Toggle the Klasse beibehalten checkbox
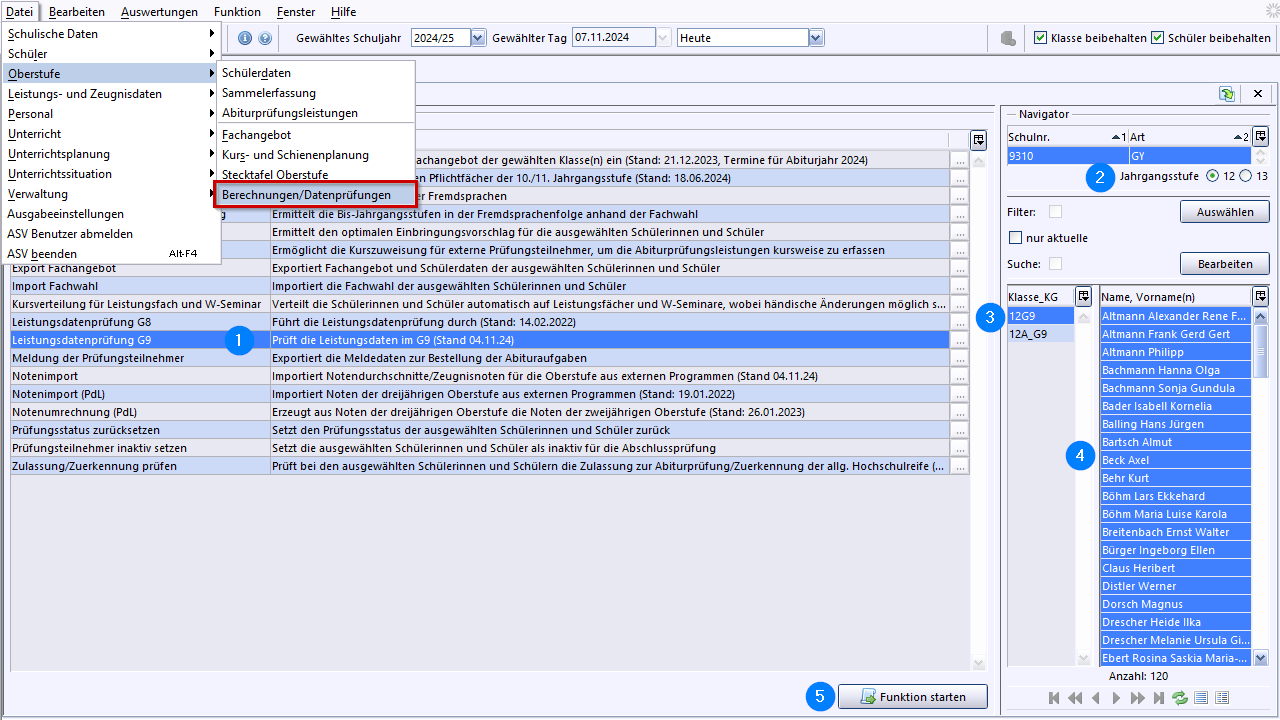 coord(1041,38)
